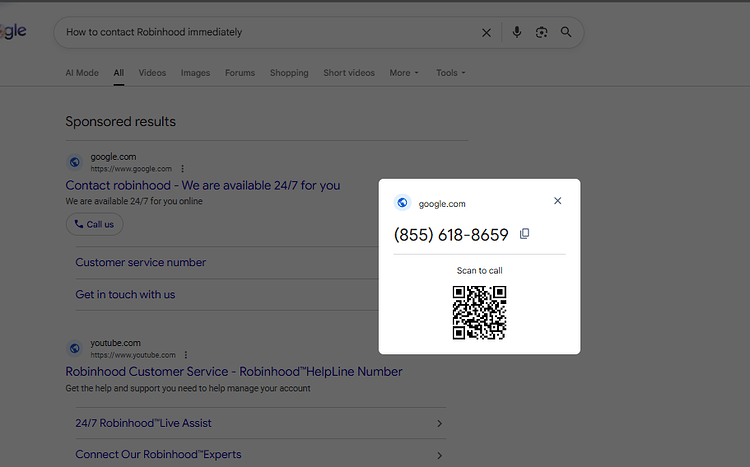This screenshot has width=750, height=467.
Task: Click google.com text in the popup header
Action: click(442, 204)
